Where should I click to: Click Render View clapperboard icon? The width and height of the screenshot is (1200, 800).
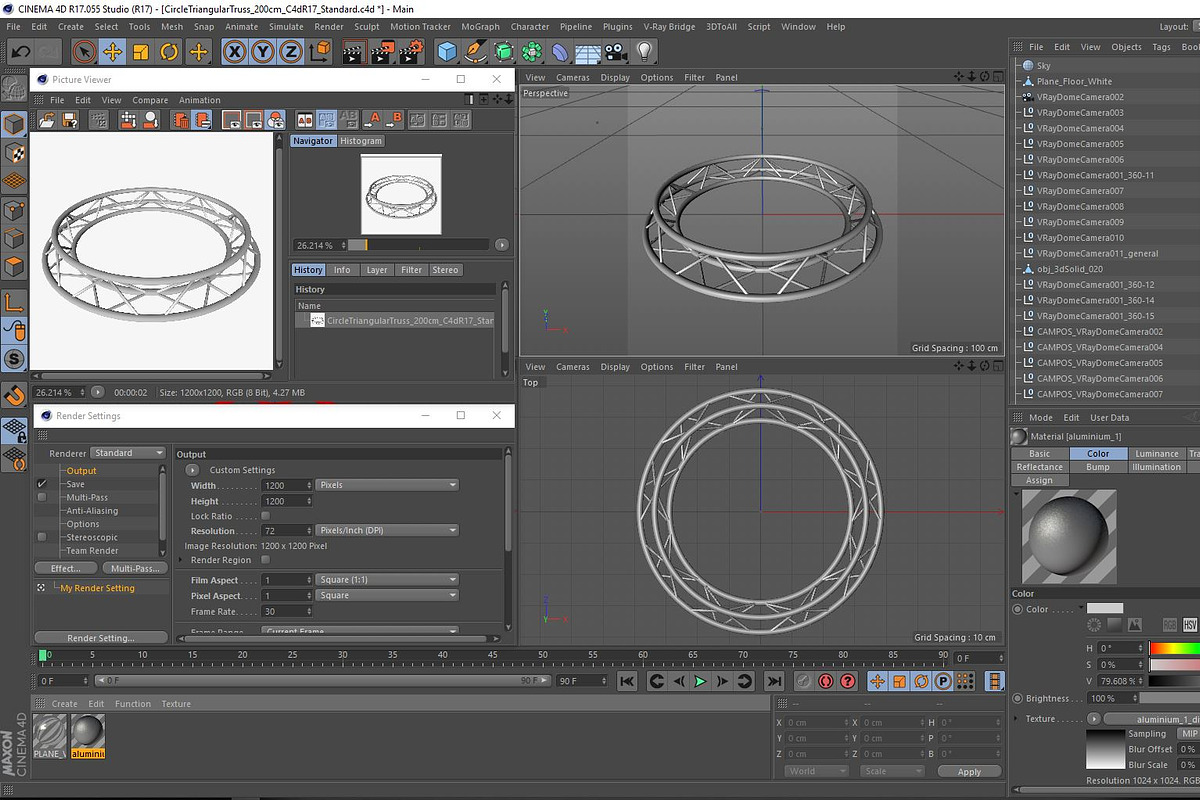coord(353,51)
